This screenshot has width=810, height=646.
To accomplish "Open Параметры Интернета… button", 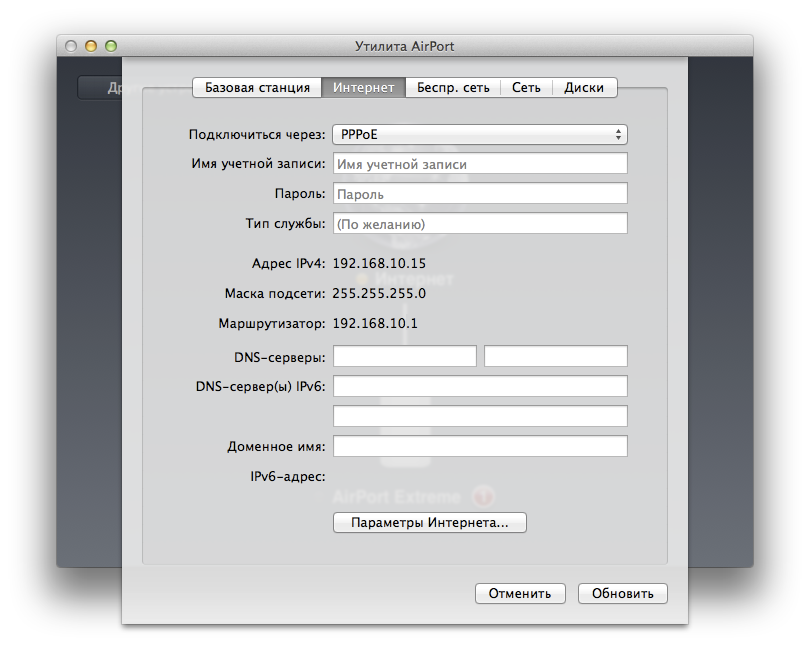I will tap(430, 523).
